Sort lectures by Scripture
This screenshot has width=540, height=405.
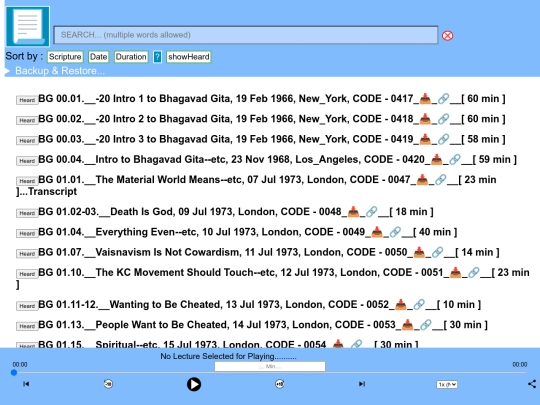(65, 57)
